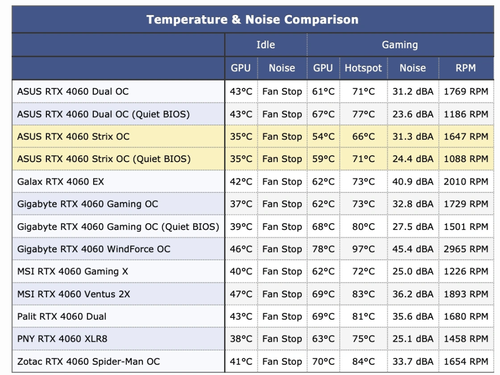
Task: Click the Hotspot column header
Action: click(363, 68)
